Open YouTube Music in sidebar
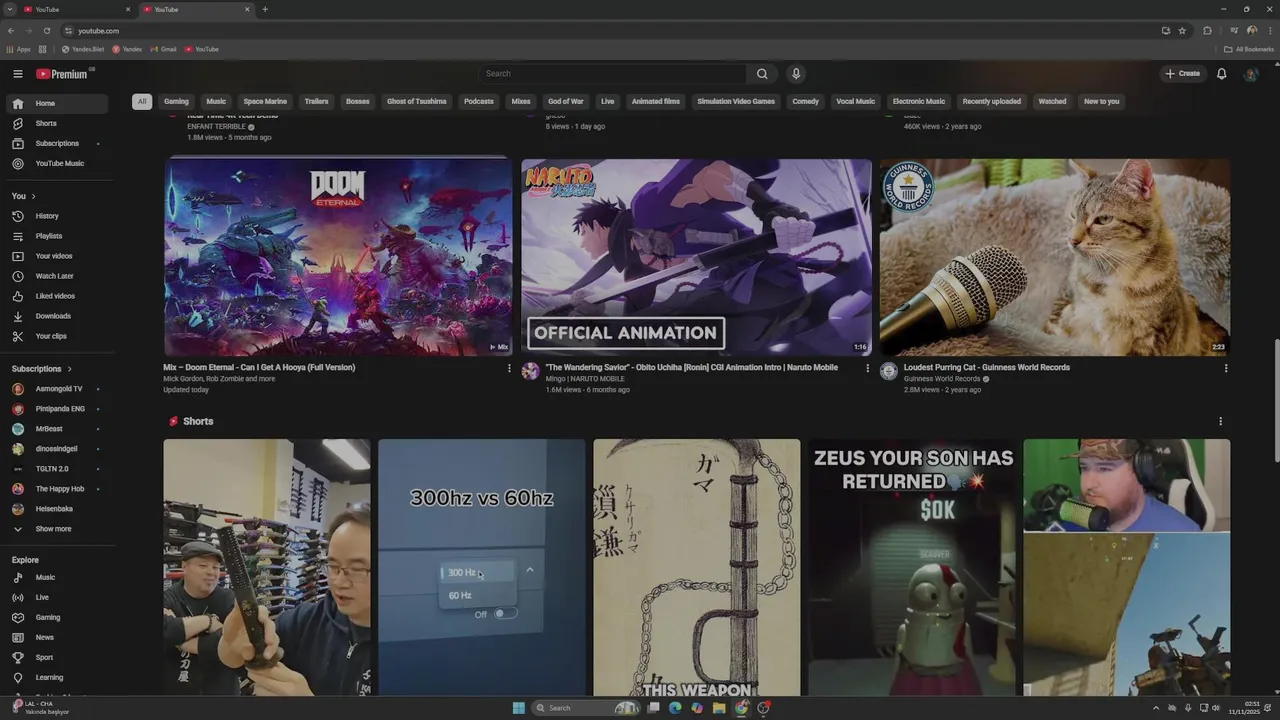This screenshot has height=720, width=1280. click(57, 163)
